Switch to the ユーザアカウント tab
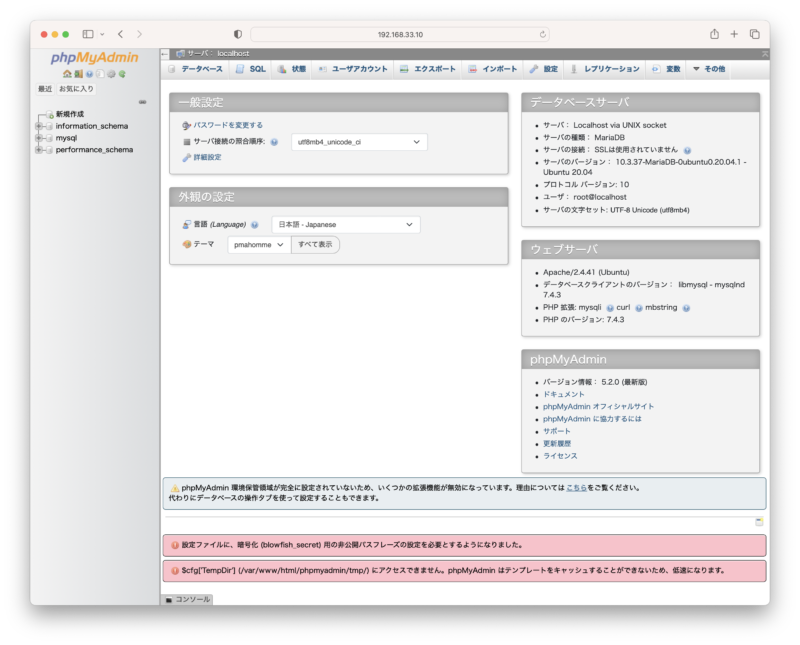Image resolution: width=800 pixels, height=645 pixels. click(353, 69)
